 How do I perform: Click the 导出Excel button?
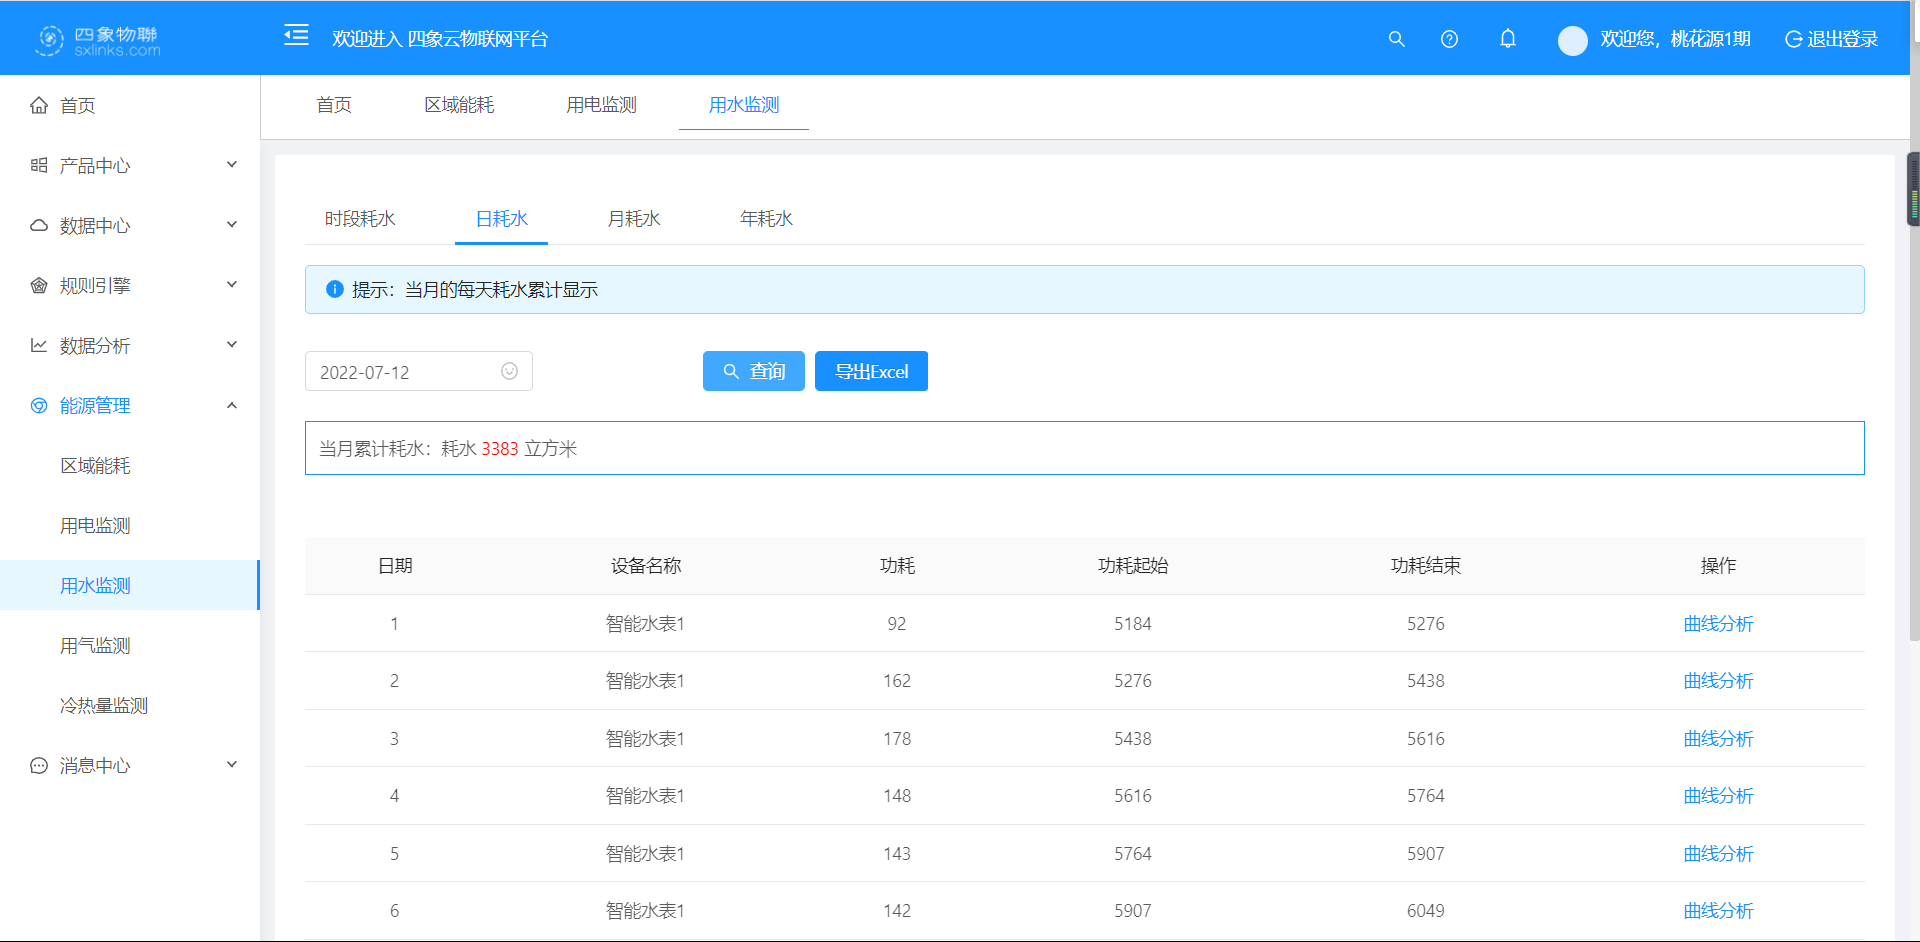tap(871, 371)
